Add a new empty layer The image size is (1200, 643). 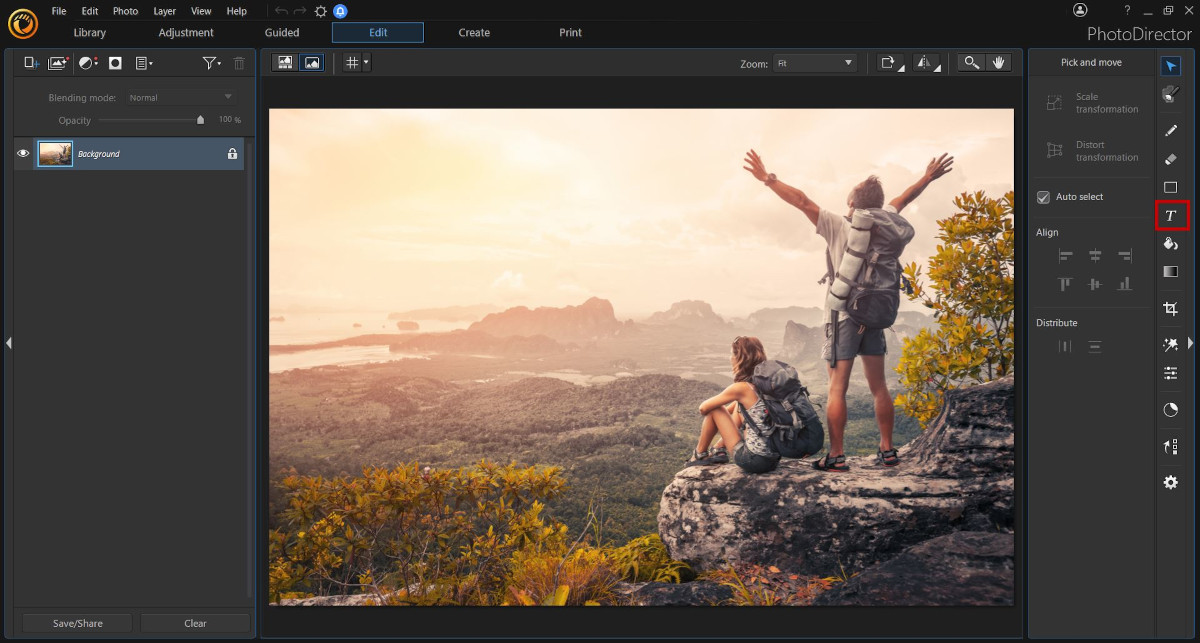pos(31,63)
